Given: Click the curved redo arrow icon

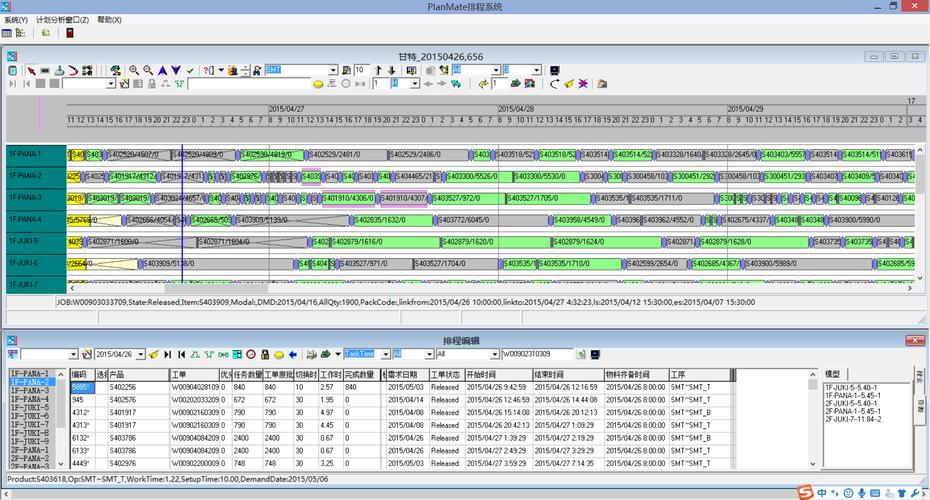Looking at the screenshot, I should [x=555, y=84].
